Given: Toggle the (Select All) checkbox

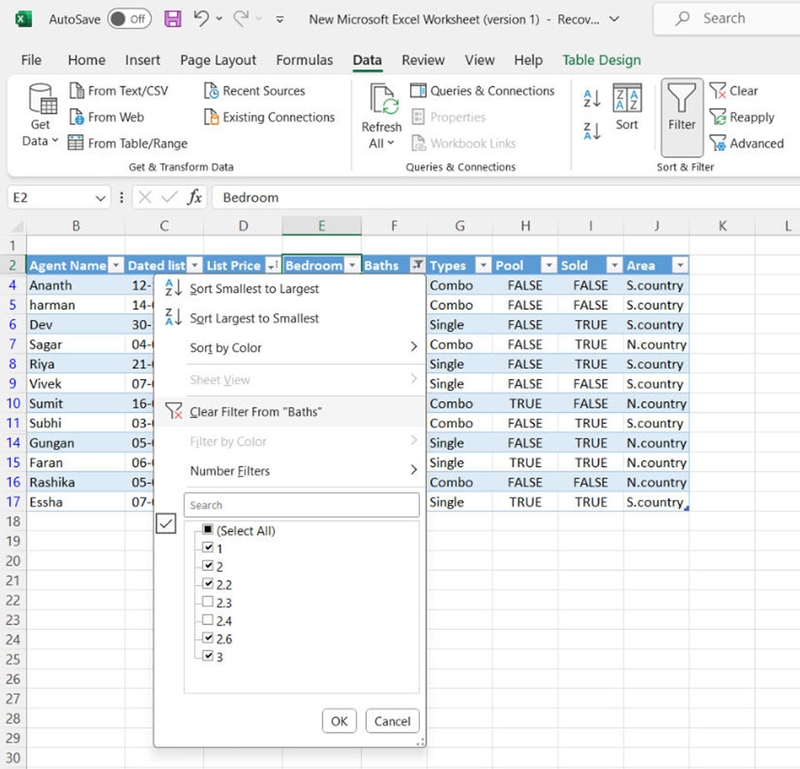Looking at the screenshot, I should [x=208, y=529].
